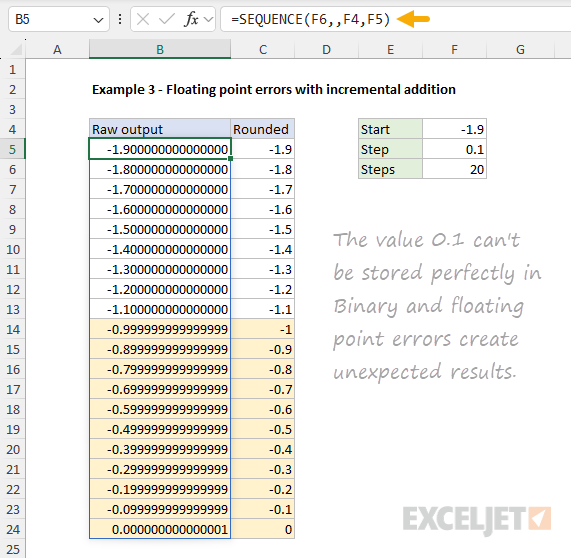The height and width of the screenshot is (558, 571).
Task: Click the fill handle of cell B5
Action: click(x=231, y=159)
